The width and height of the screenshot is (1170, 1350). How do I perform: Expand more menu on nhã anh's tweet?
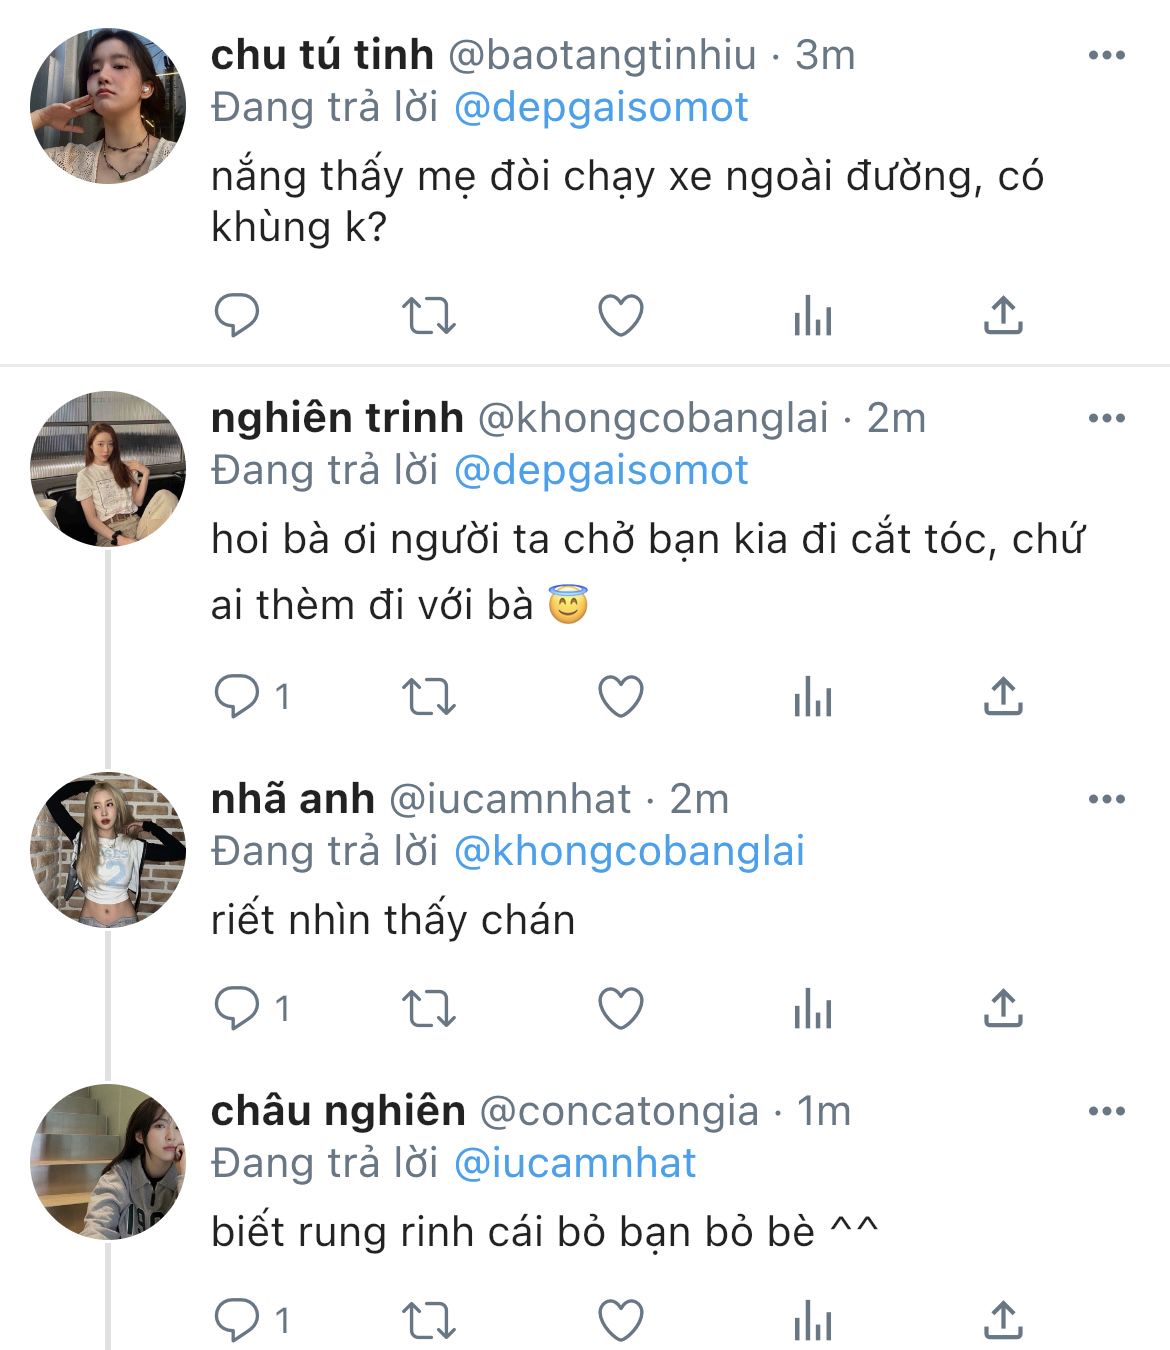1106,799
